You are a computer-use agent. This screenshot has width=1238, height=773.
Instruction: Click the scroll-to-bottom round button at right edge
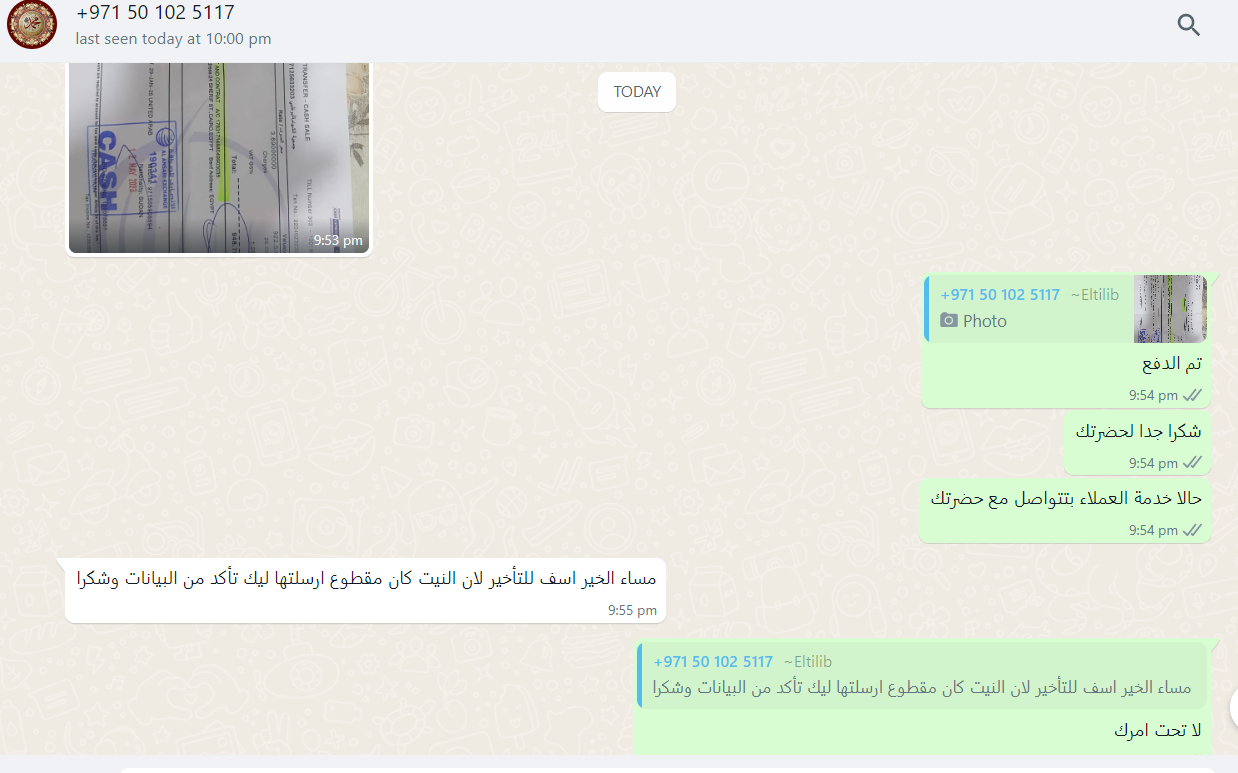tap(1232, 706)
